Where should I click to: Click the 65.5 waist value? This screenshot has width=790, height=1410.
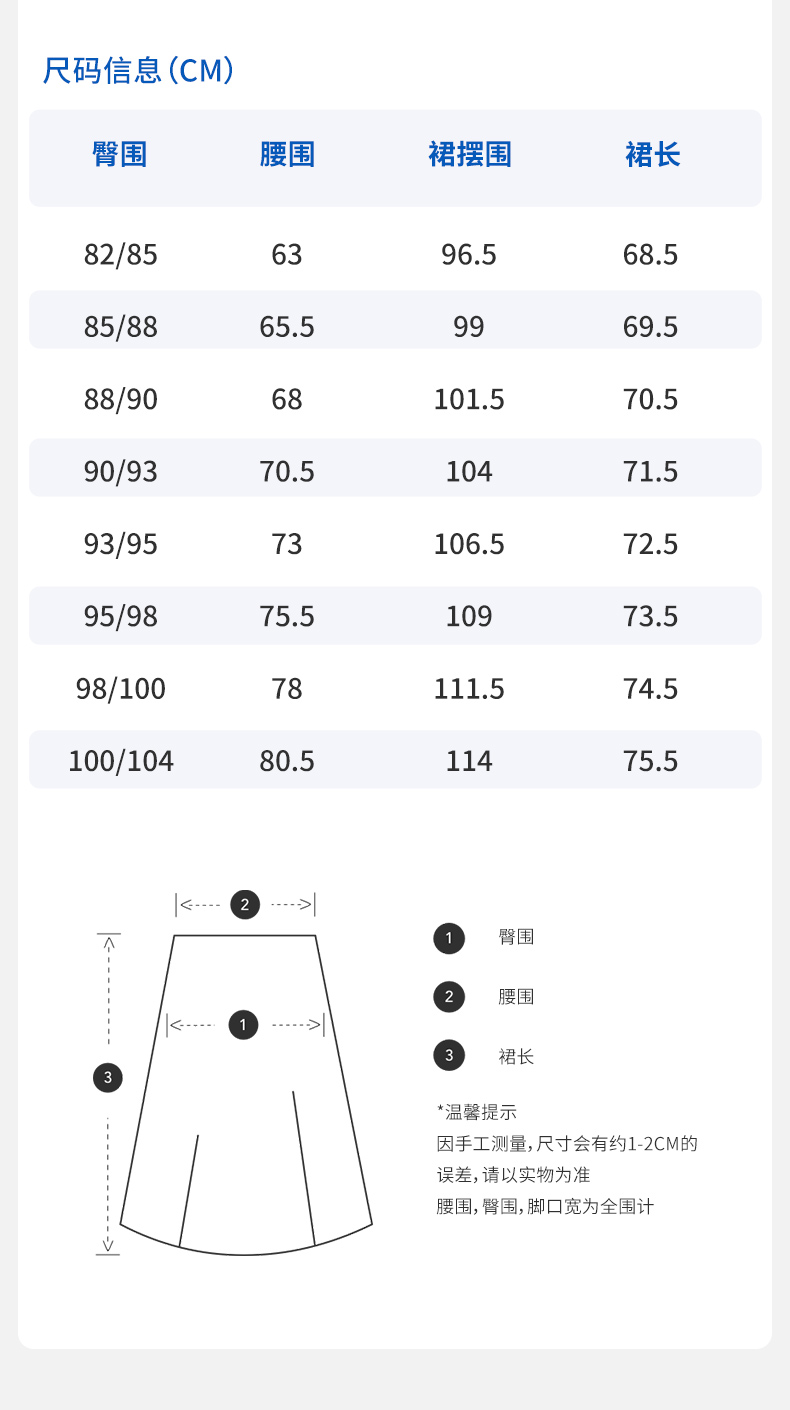tap(287, 327)
